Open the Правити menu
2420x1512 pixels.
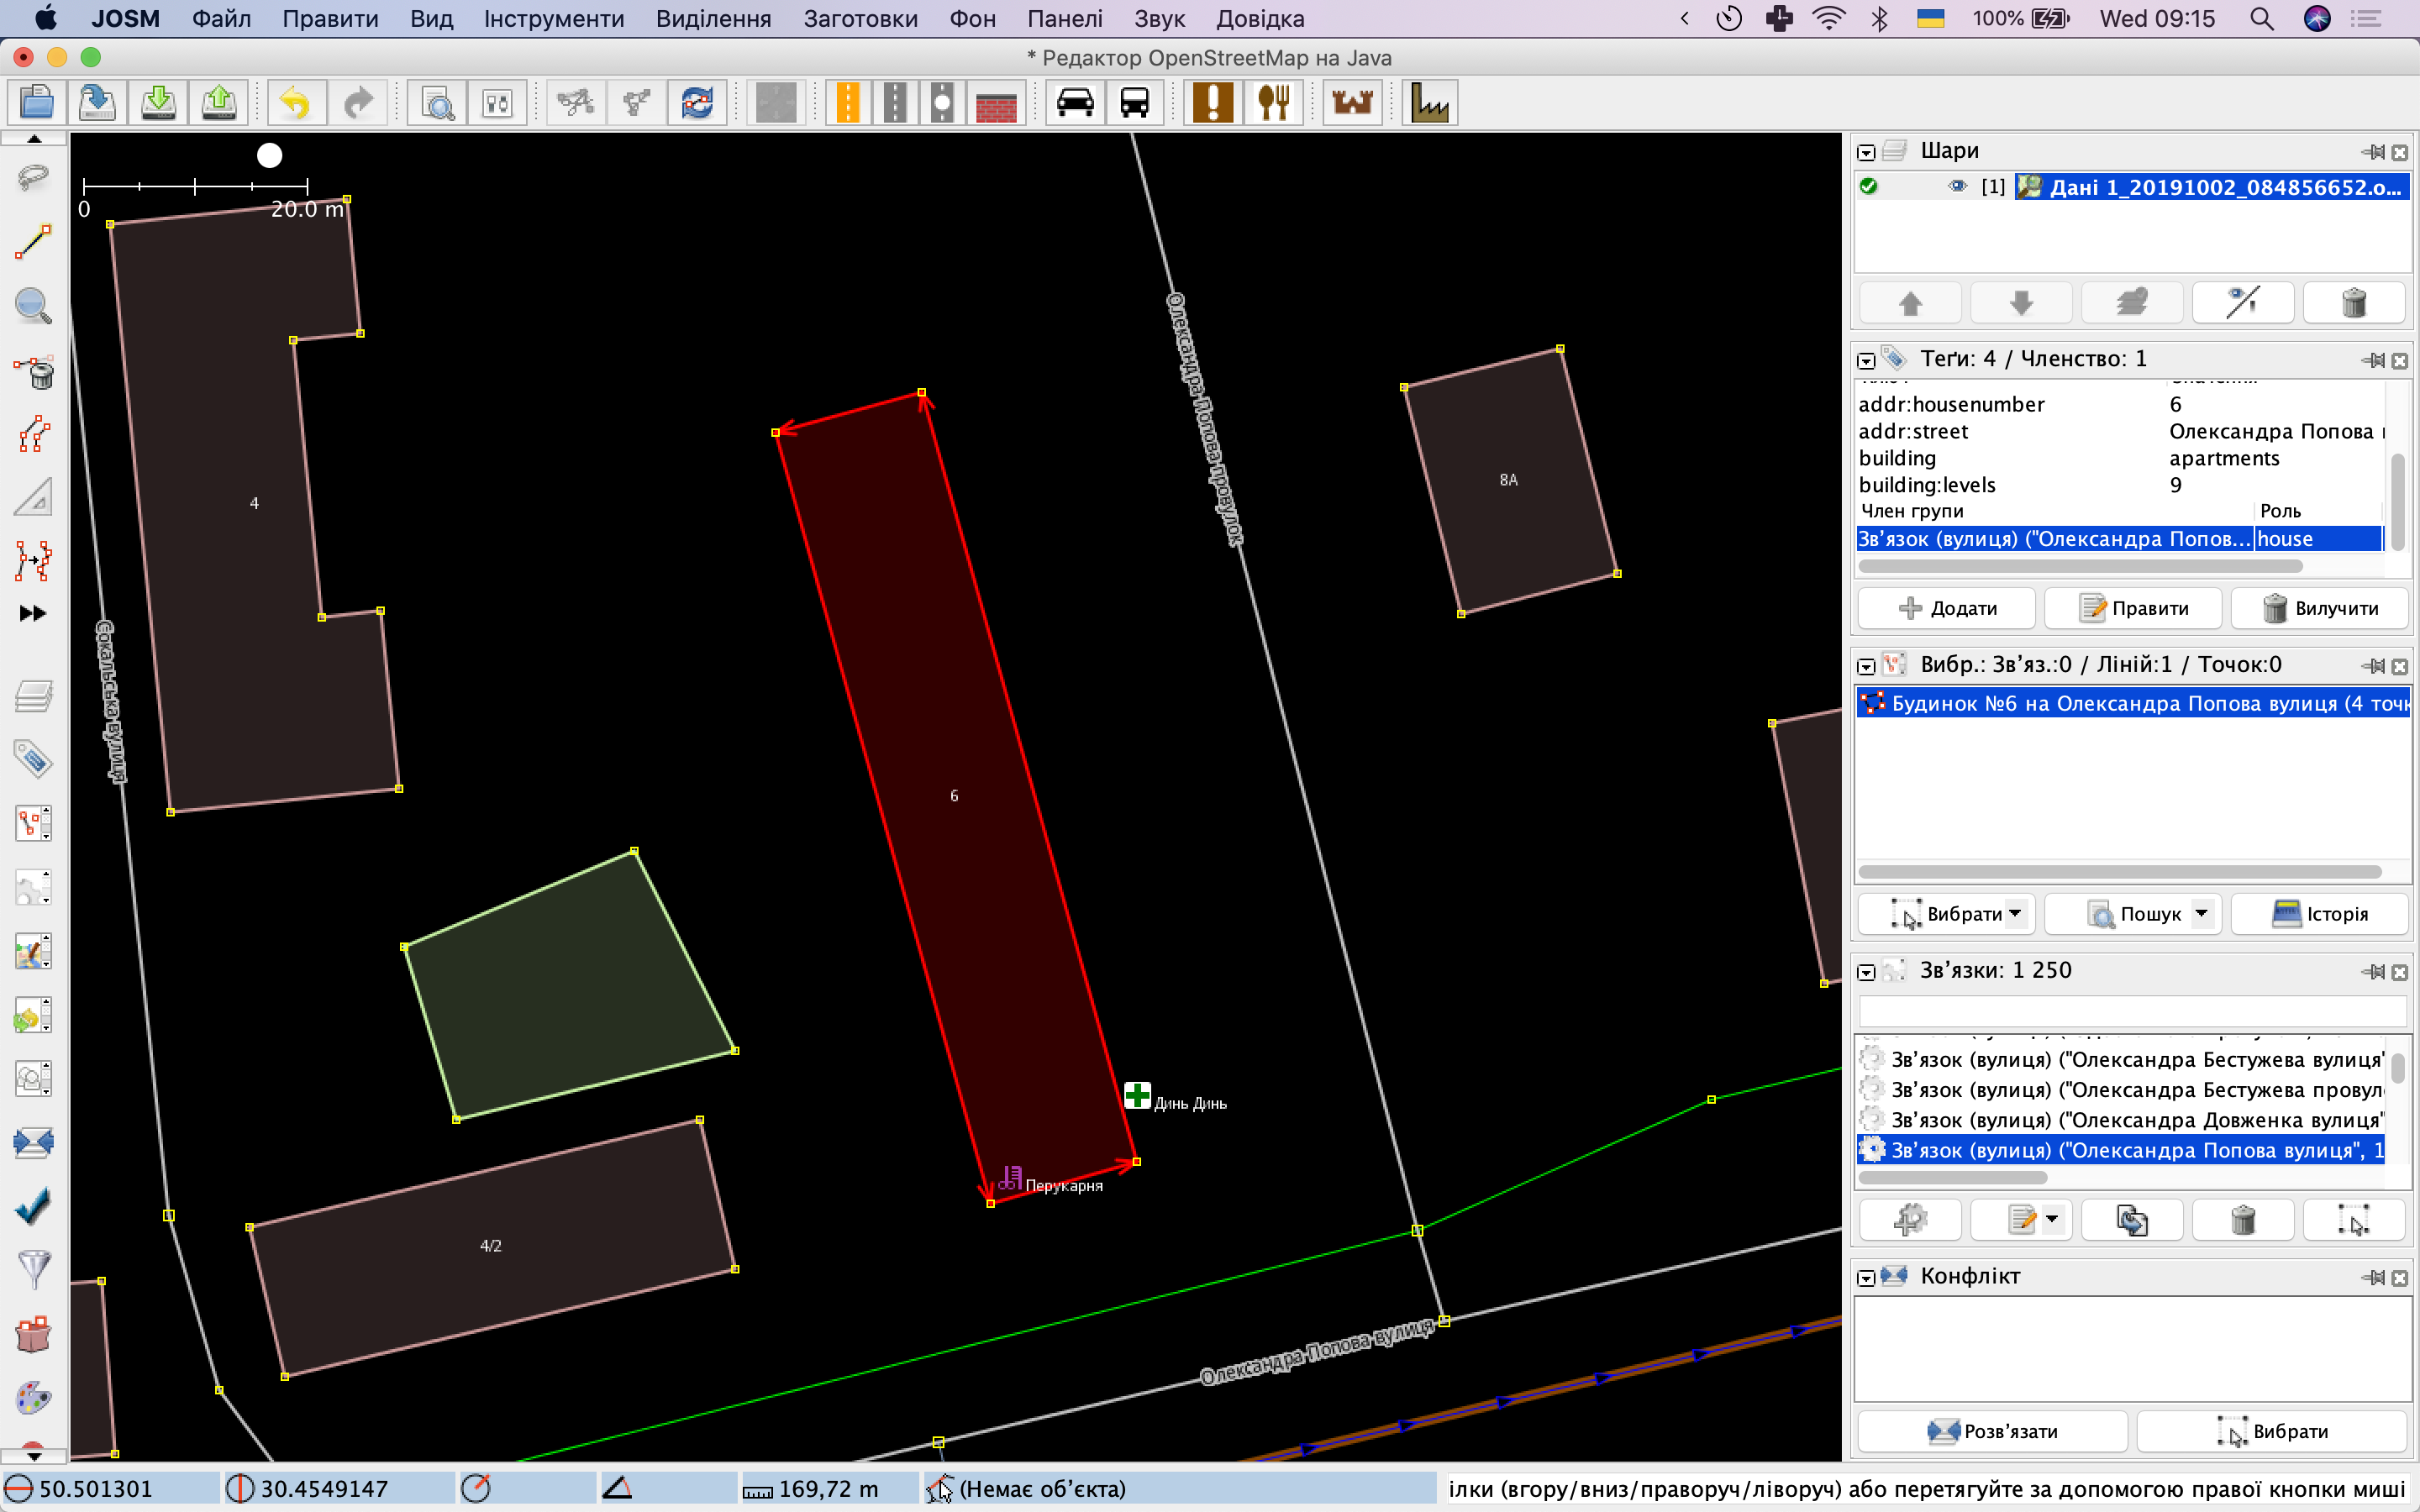click(330, 18)
